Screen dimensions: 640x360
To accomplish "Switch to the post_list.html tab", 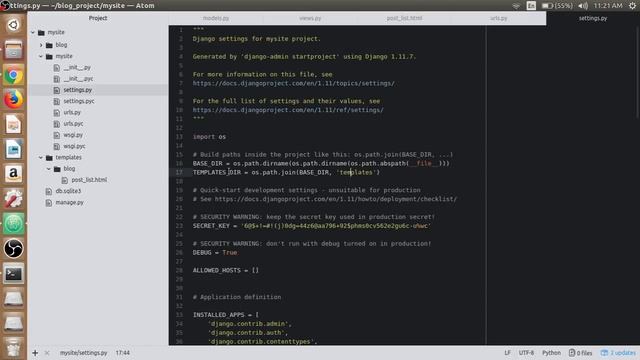I will [x=404, y=18].
